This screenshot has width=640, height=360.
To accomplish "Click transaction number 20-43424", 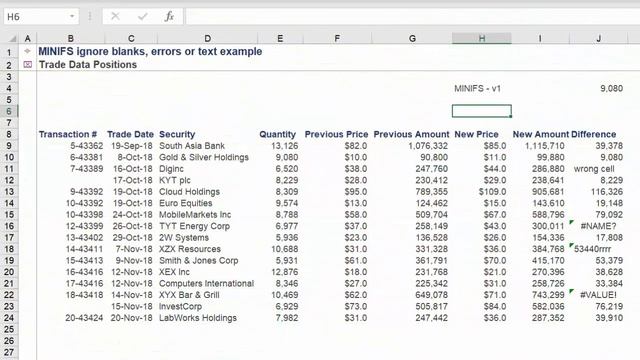I will tap(84, 318).
